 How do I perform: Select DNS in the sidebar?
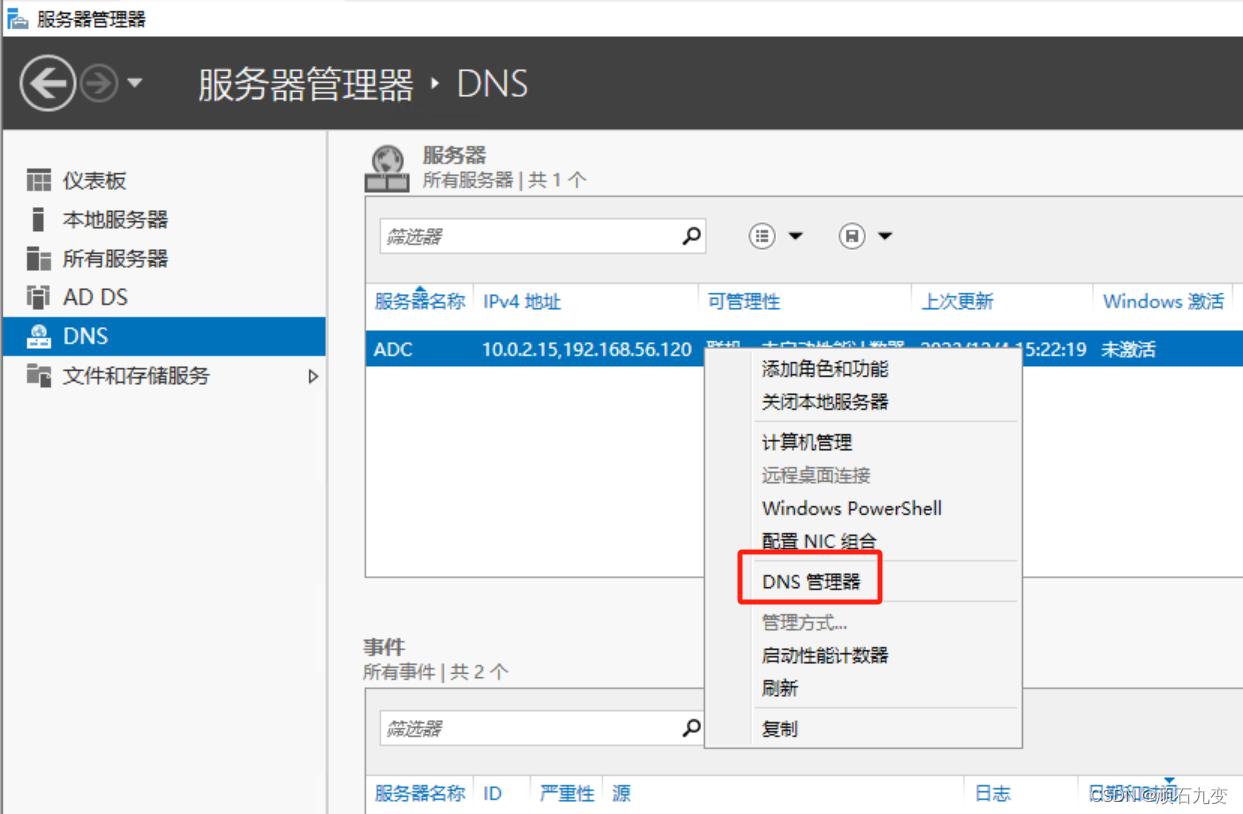(163, 336)
